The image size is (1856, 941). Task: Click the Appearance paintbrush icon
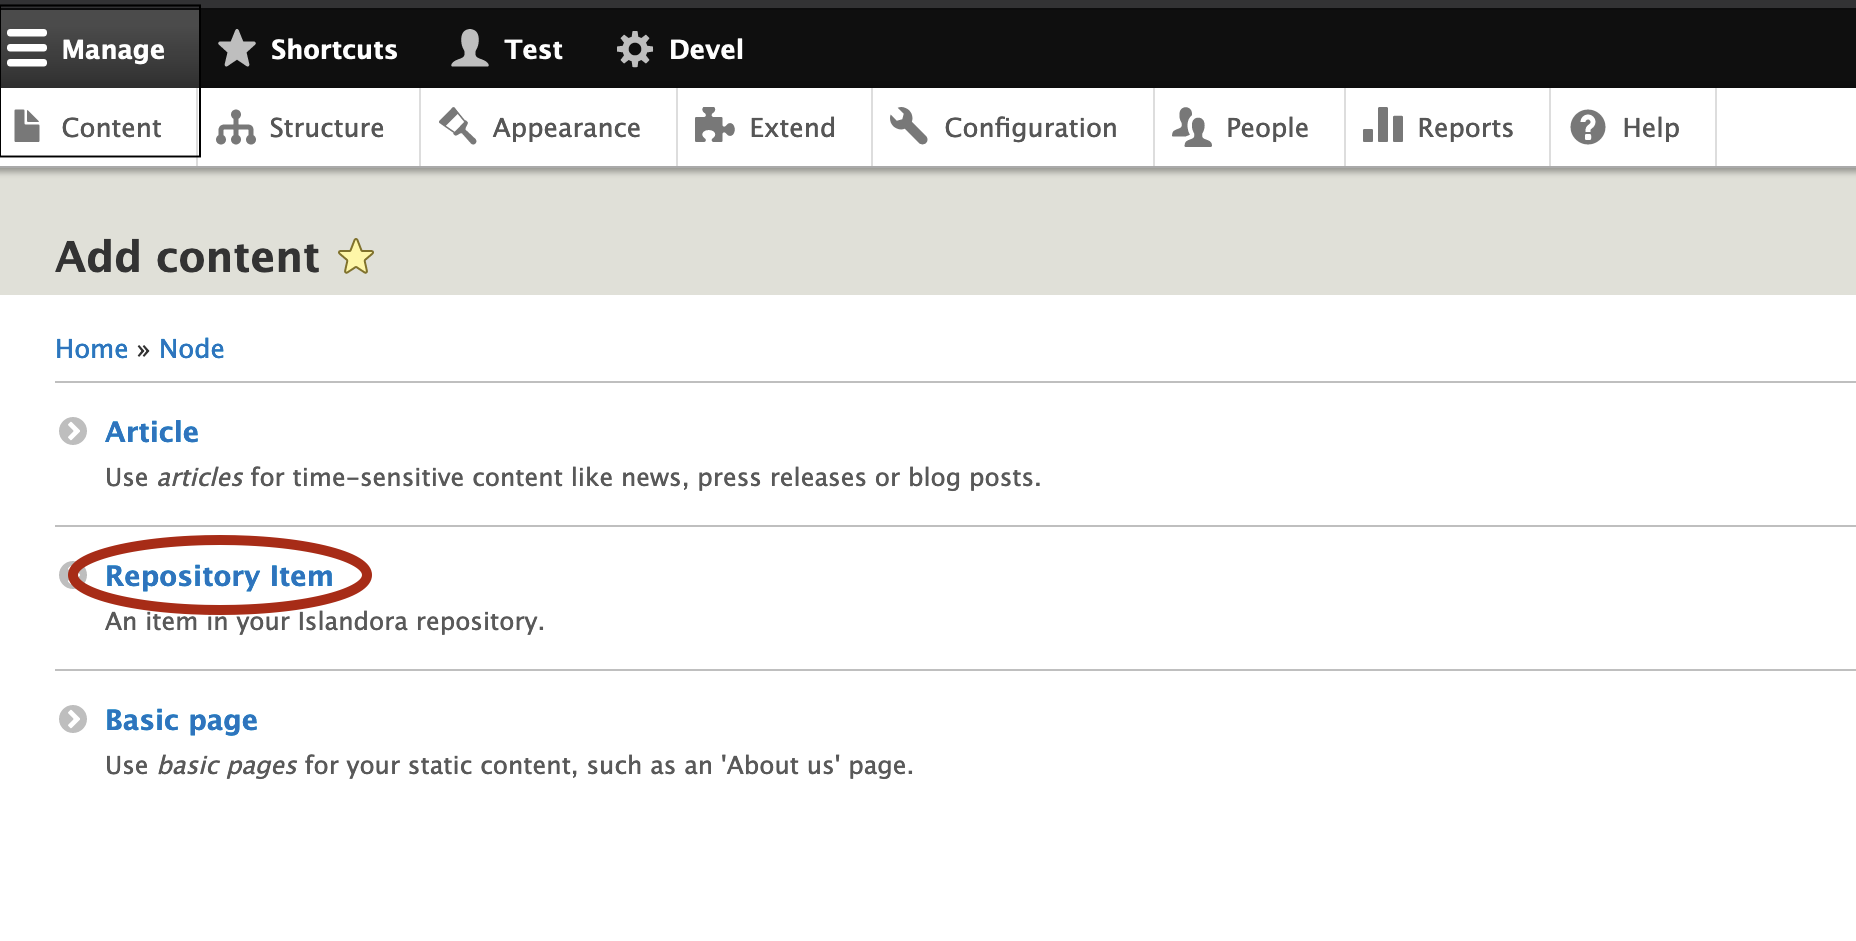tap(456, 127)
